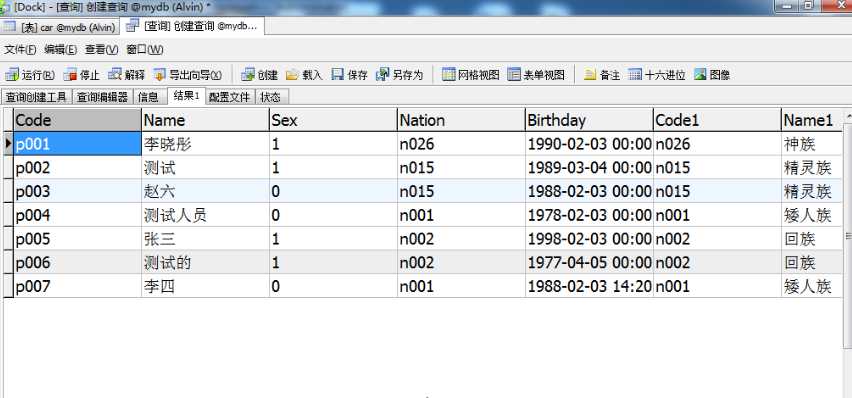Click the Sex column header
The image size is (852, 398).
333,120
